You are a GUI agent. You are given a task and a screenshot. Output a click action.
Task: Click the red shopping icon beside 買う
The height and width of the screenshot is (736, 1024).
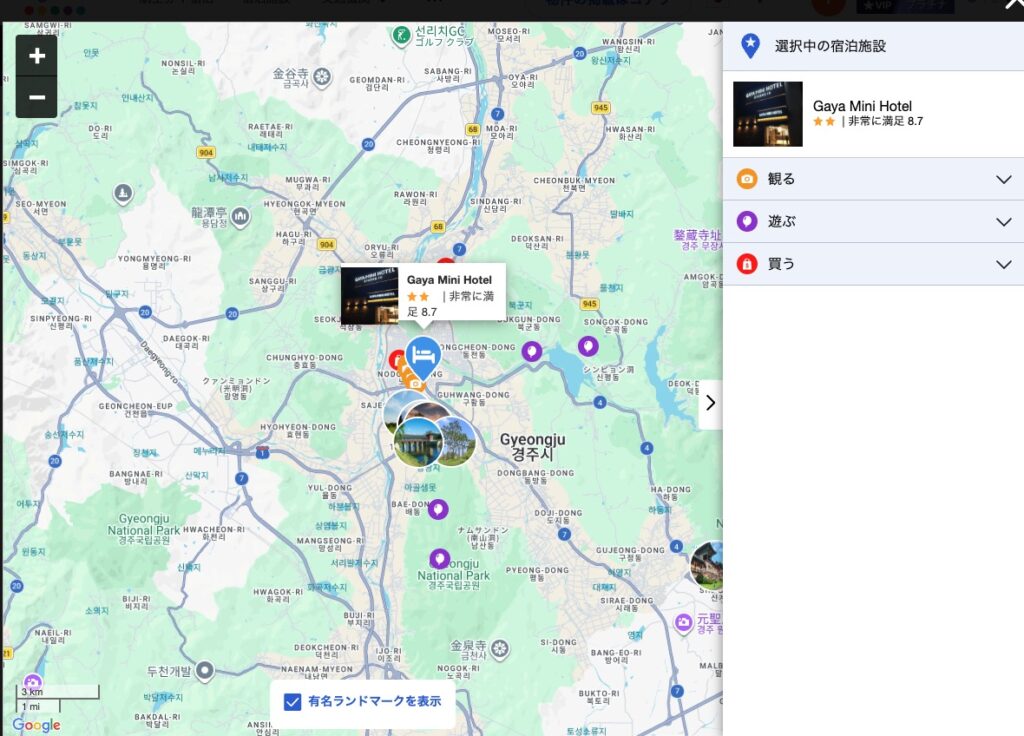(x=747, y=264)
